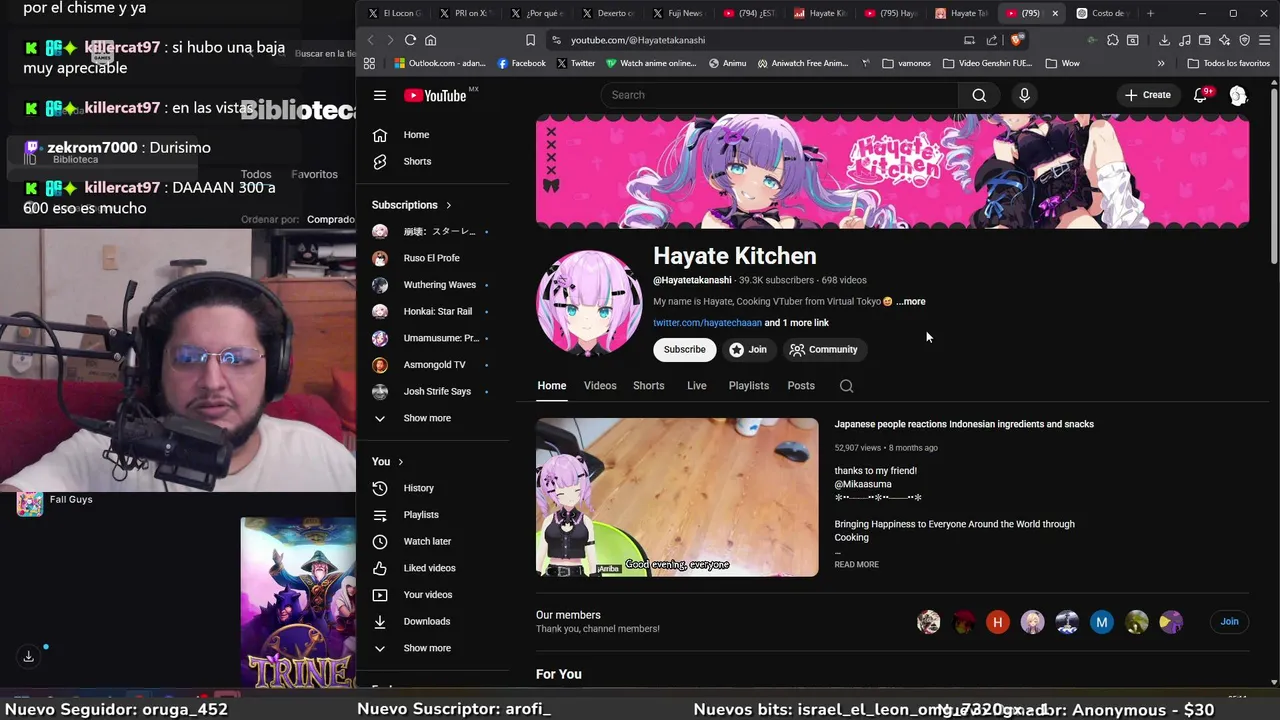Click the M member avatar
Screen dimensions: 1280x720
coord(1101,622)
